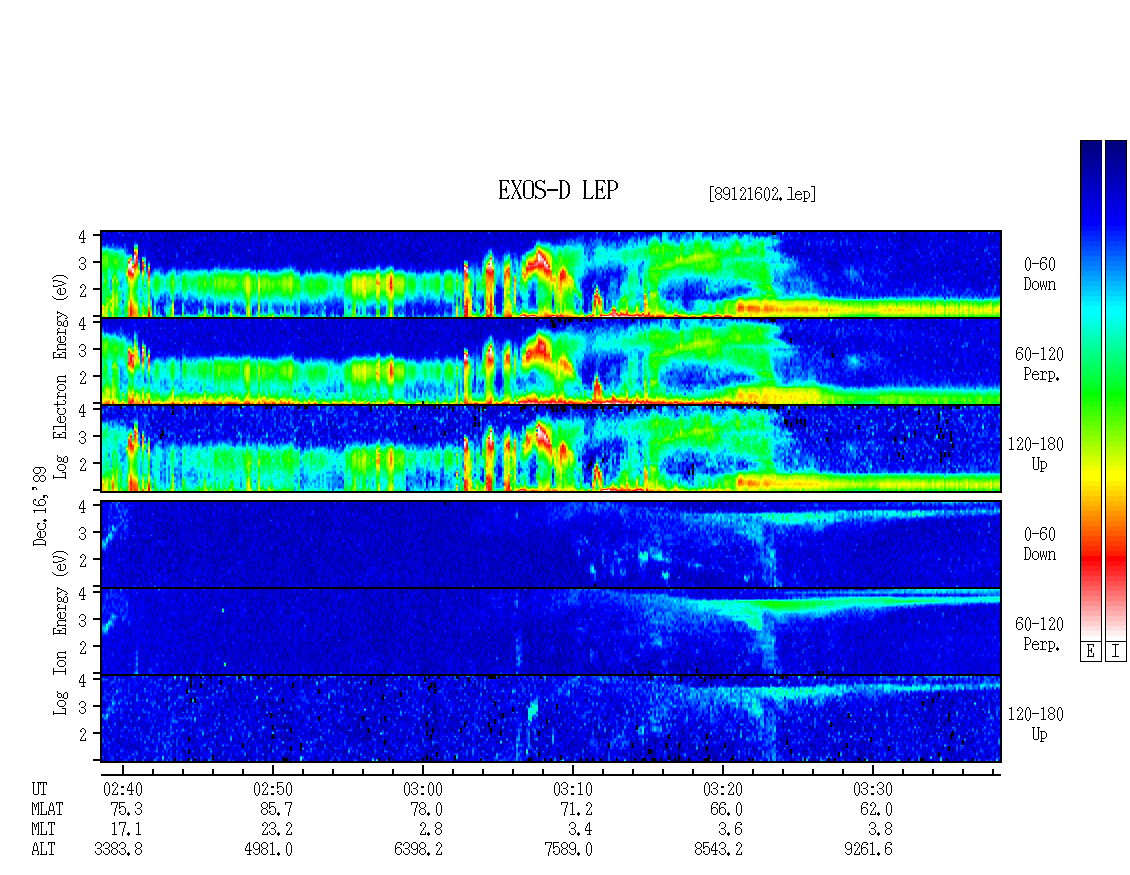The height and width of the screenshot is (875, 1130).
Task: Click the MLAT value 71.2
Action: tap(576, 809)
